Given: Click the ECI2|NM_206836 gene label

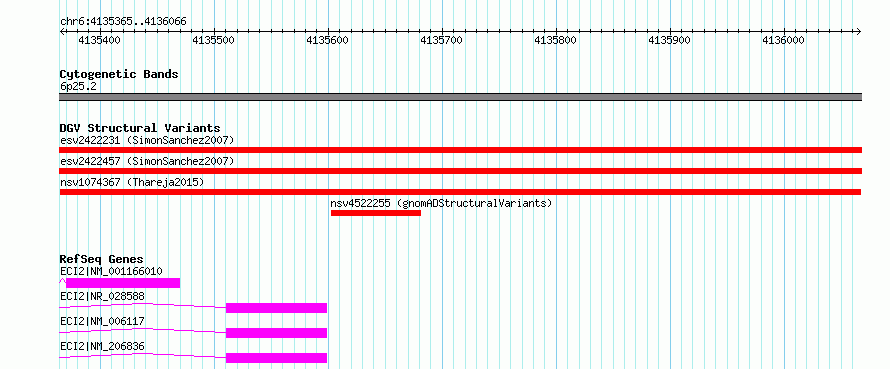Looking at the screenshot, I should [102, 346].
